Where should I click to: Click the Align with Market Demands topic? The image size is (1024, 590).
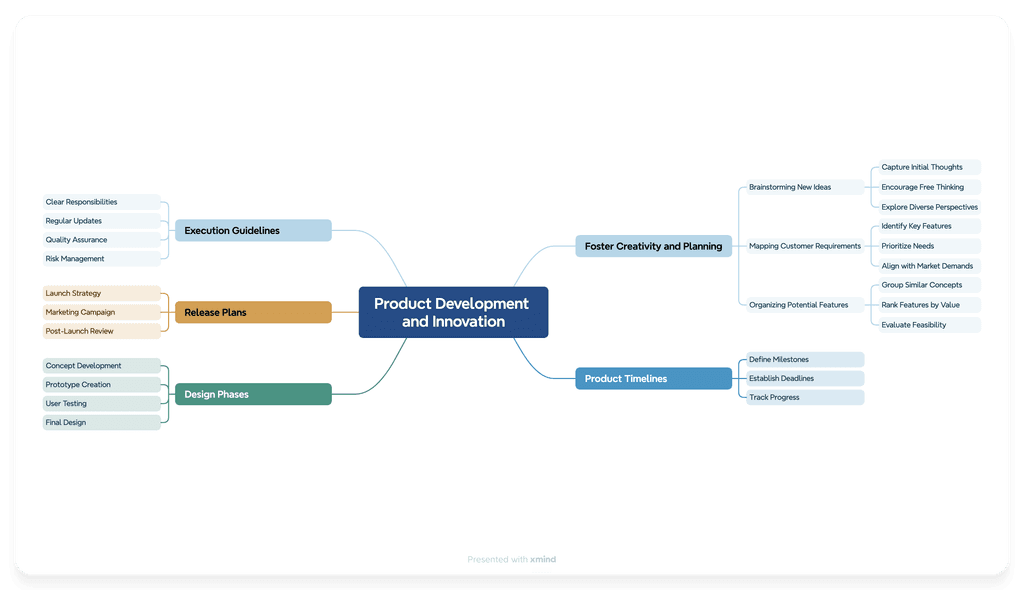(925, 266)
